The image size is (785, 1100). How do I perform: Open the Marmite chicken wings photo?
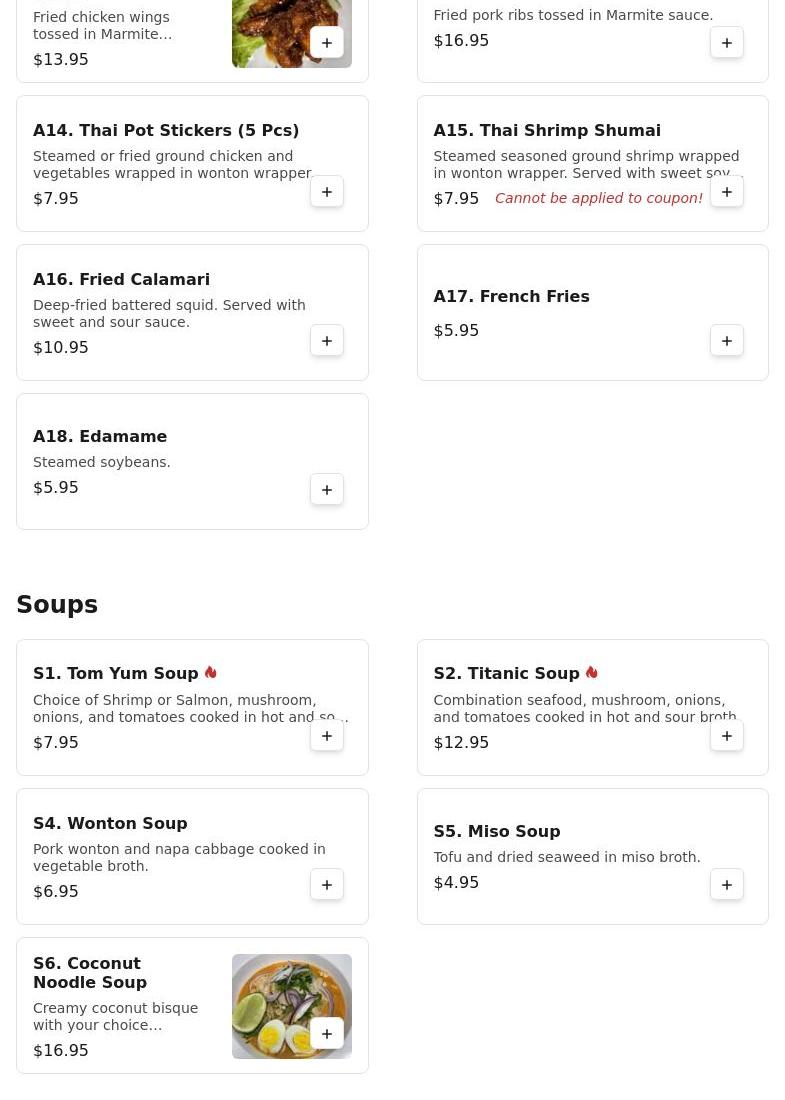[292, 34]
